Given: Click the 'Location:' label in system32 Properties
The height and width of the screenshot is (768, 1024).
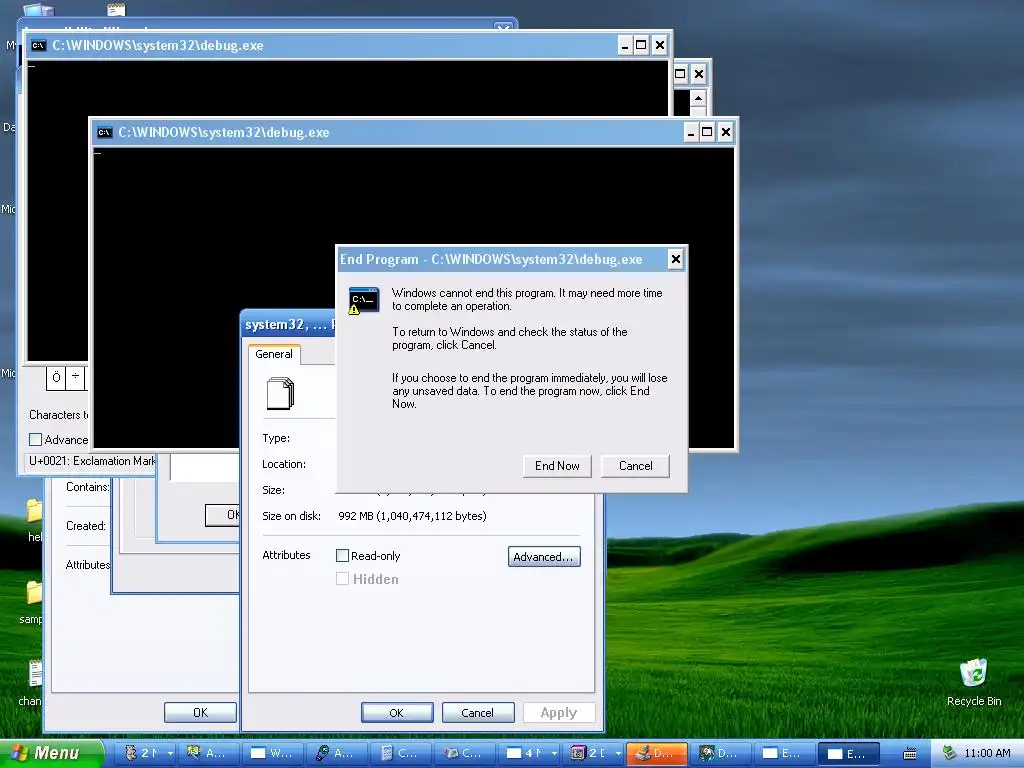Looking at the screenshot, I should tap(284, 464).
